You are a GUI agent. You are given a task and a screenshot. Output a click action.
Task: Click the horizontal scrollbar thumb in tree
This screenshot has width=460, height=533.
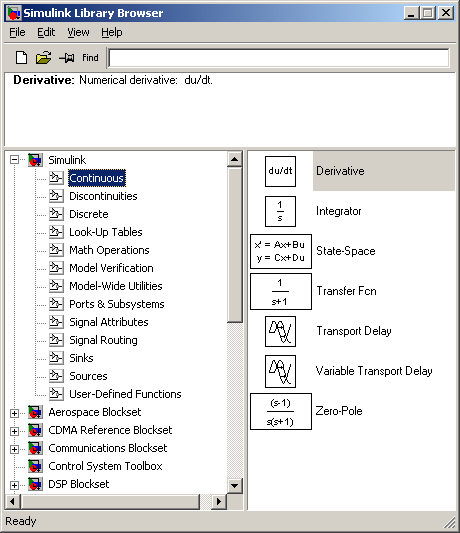[110, 501]
